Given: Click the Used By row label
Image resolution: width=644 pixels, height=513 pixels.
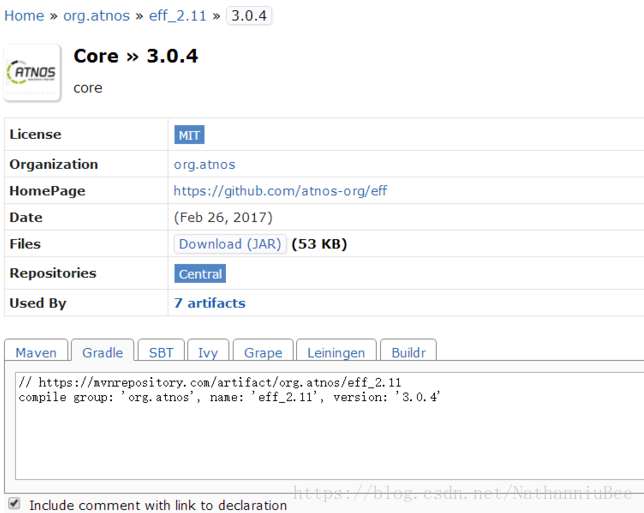Looking at the screenshot, I should (x=38, y=303).
